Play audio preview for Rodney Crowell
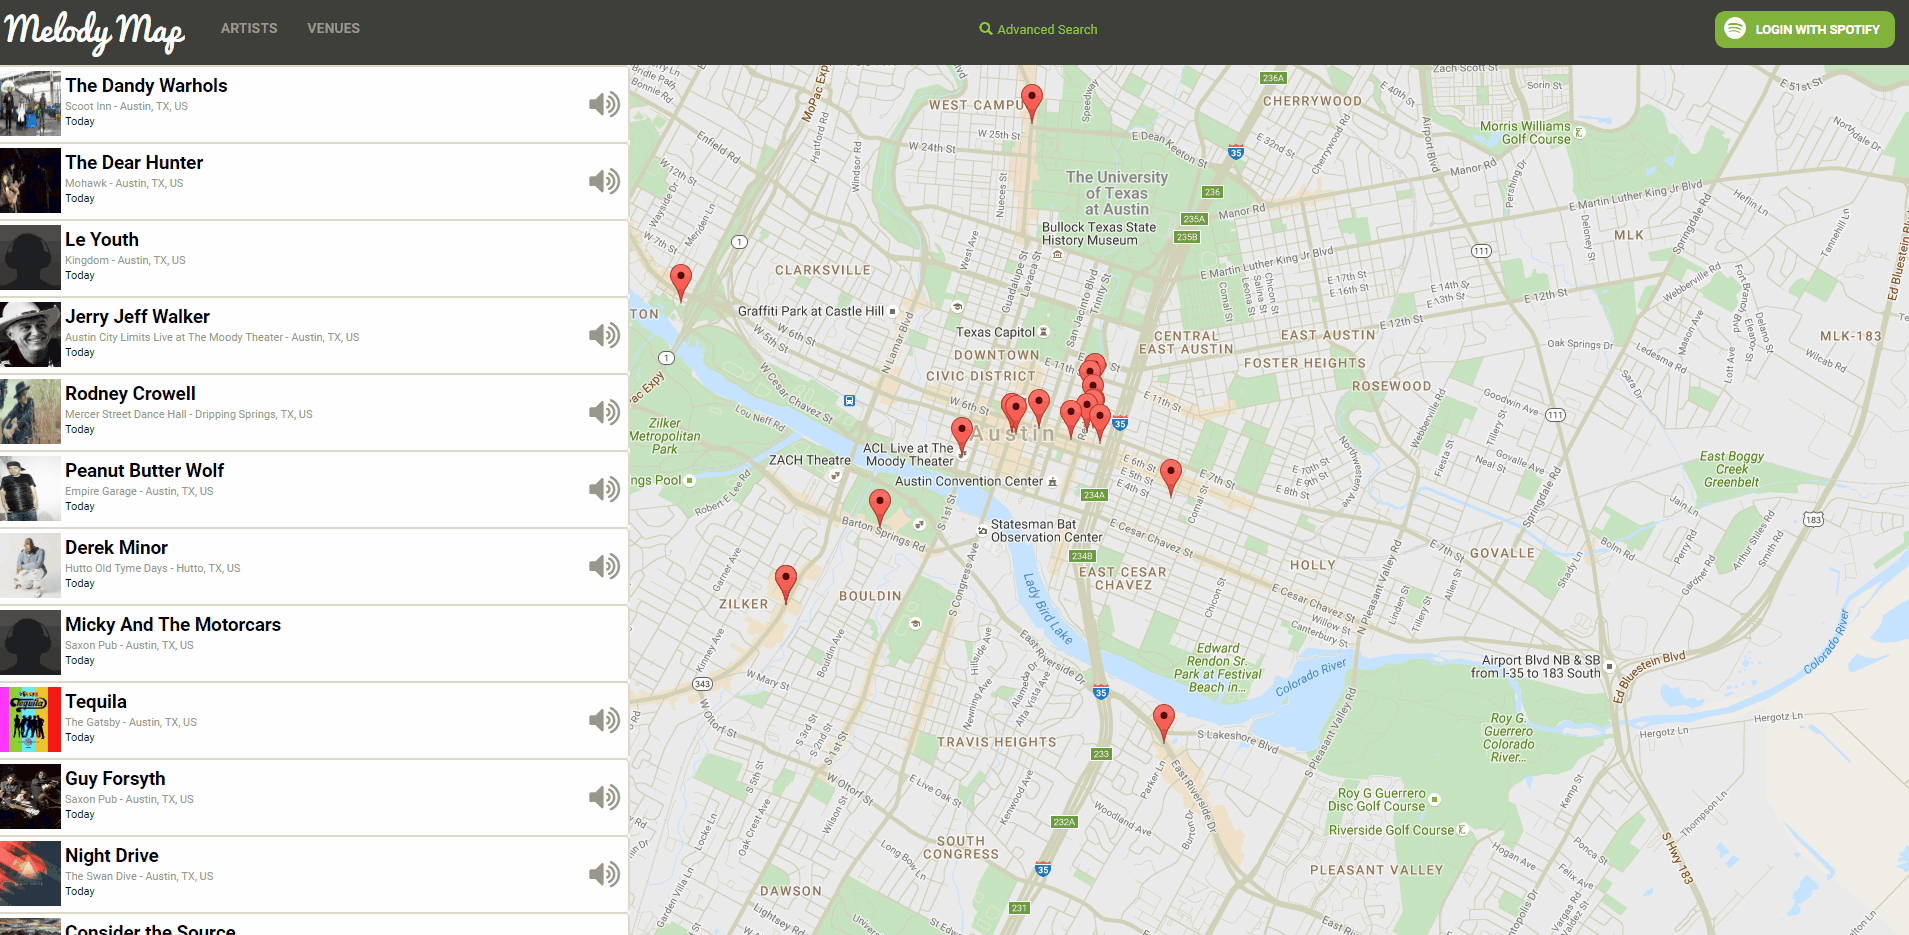Viewport: 1909px width, 935px height. 604,412
